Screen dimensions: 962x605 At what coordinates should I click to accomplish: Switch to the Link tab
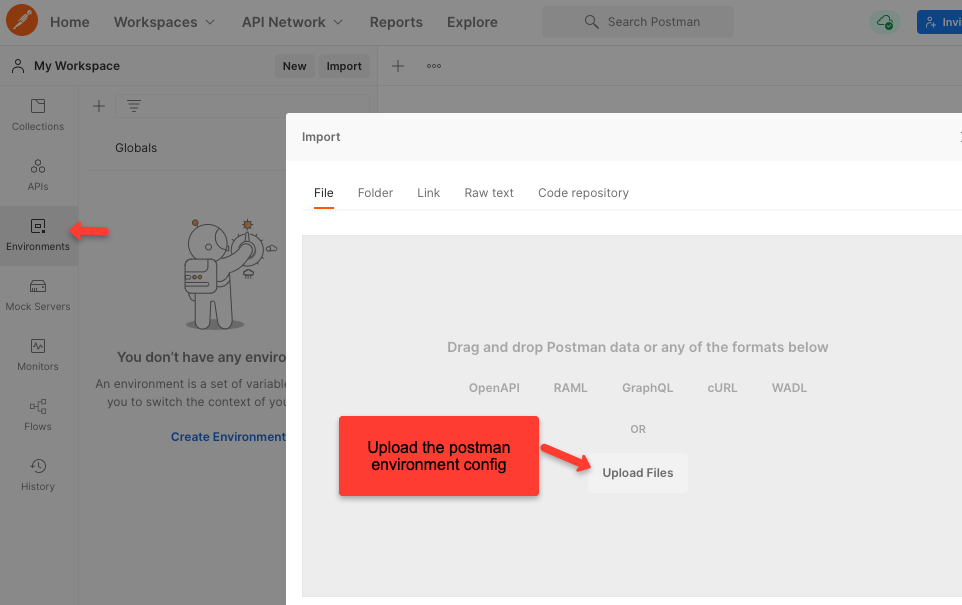click(x=428, y=193)
